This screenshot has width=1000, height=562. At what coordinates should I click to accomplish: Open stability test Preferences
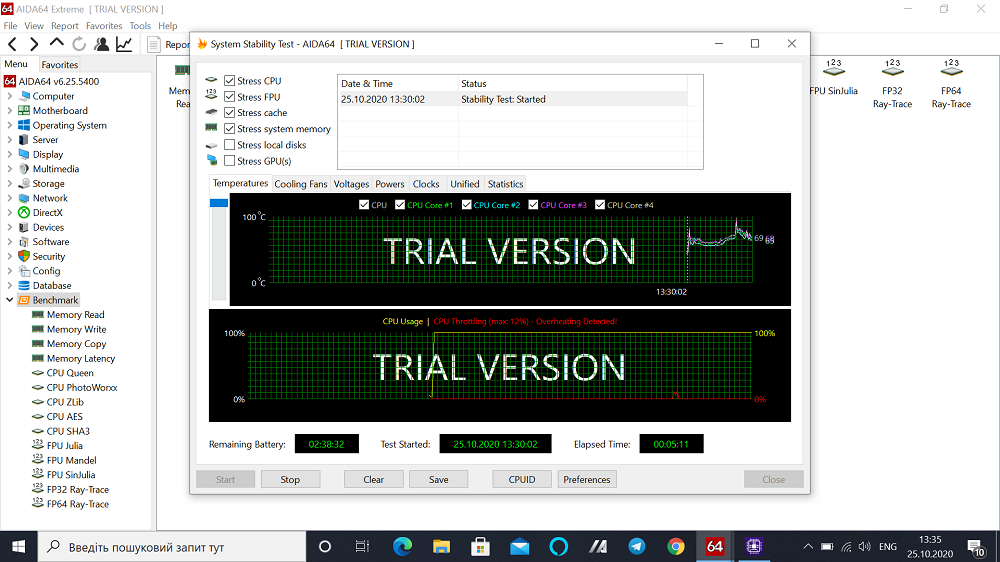[x=587, y=479]
